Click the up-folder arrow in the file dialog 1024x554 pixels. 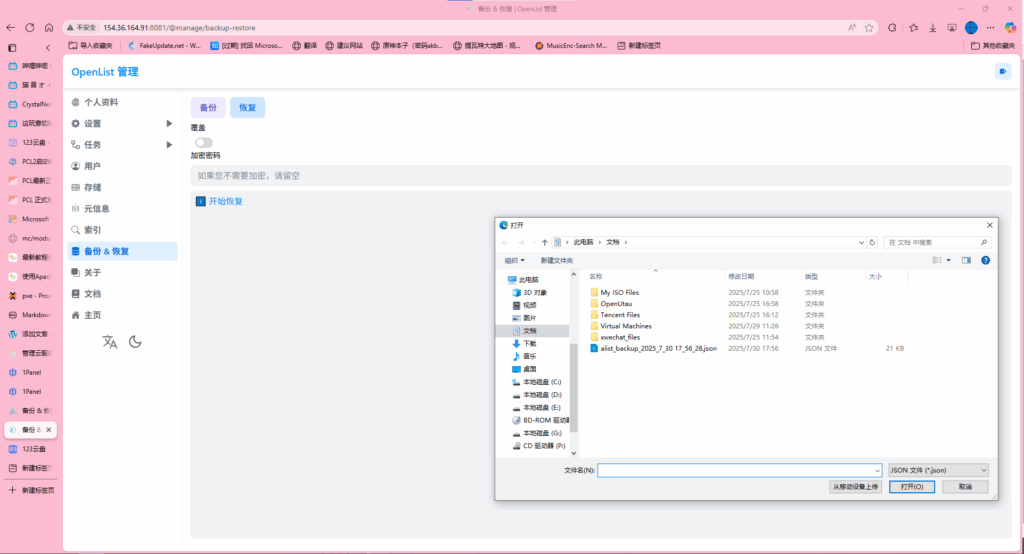tap(543, 242)
